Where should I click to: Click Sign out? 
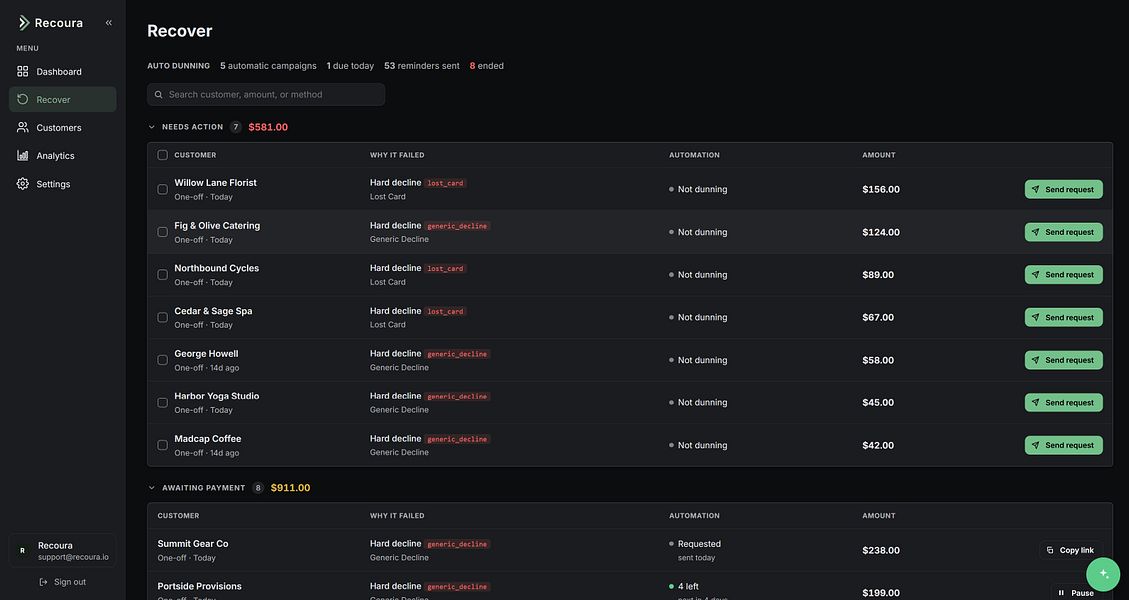(63, 582)
